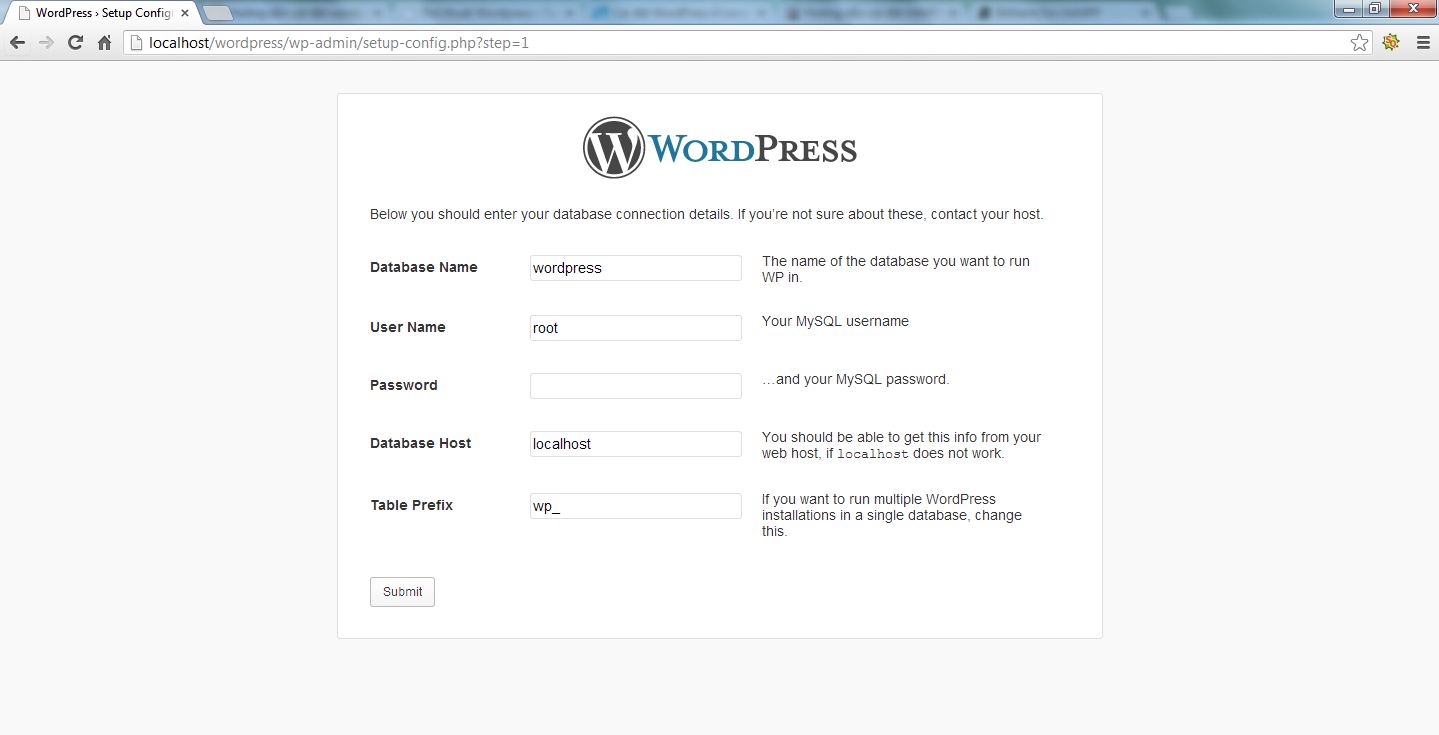1439x735 pixels.
Task: Click the Table Prefix field containing wp_
Action: click(636, 506)
